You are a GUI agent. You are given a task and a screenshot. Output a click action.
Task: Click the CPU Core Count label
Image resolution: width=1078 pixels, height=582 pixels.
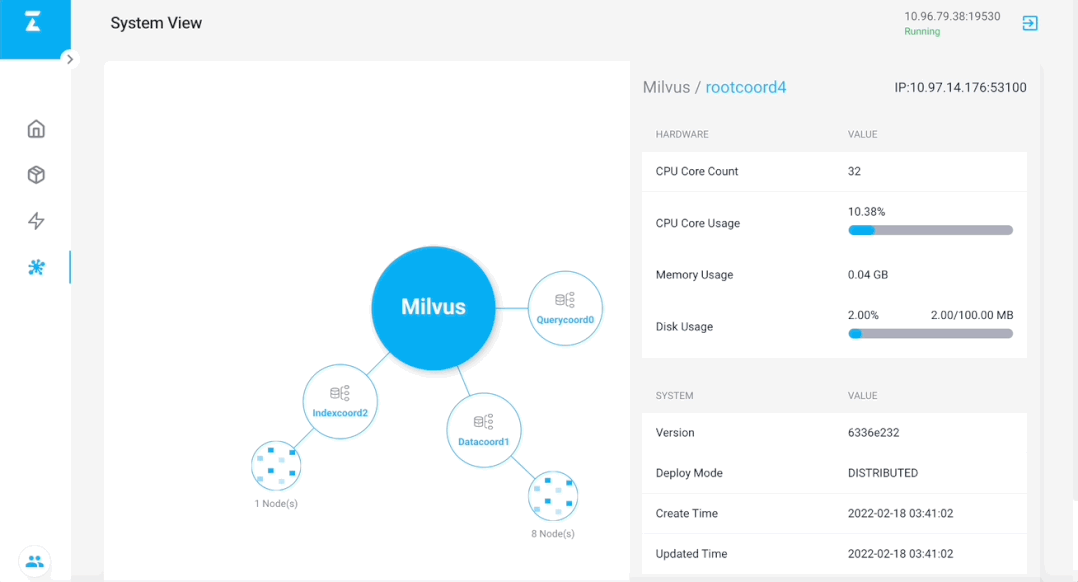point(696,171)
